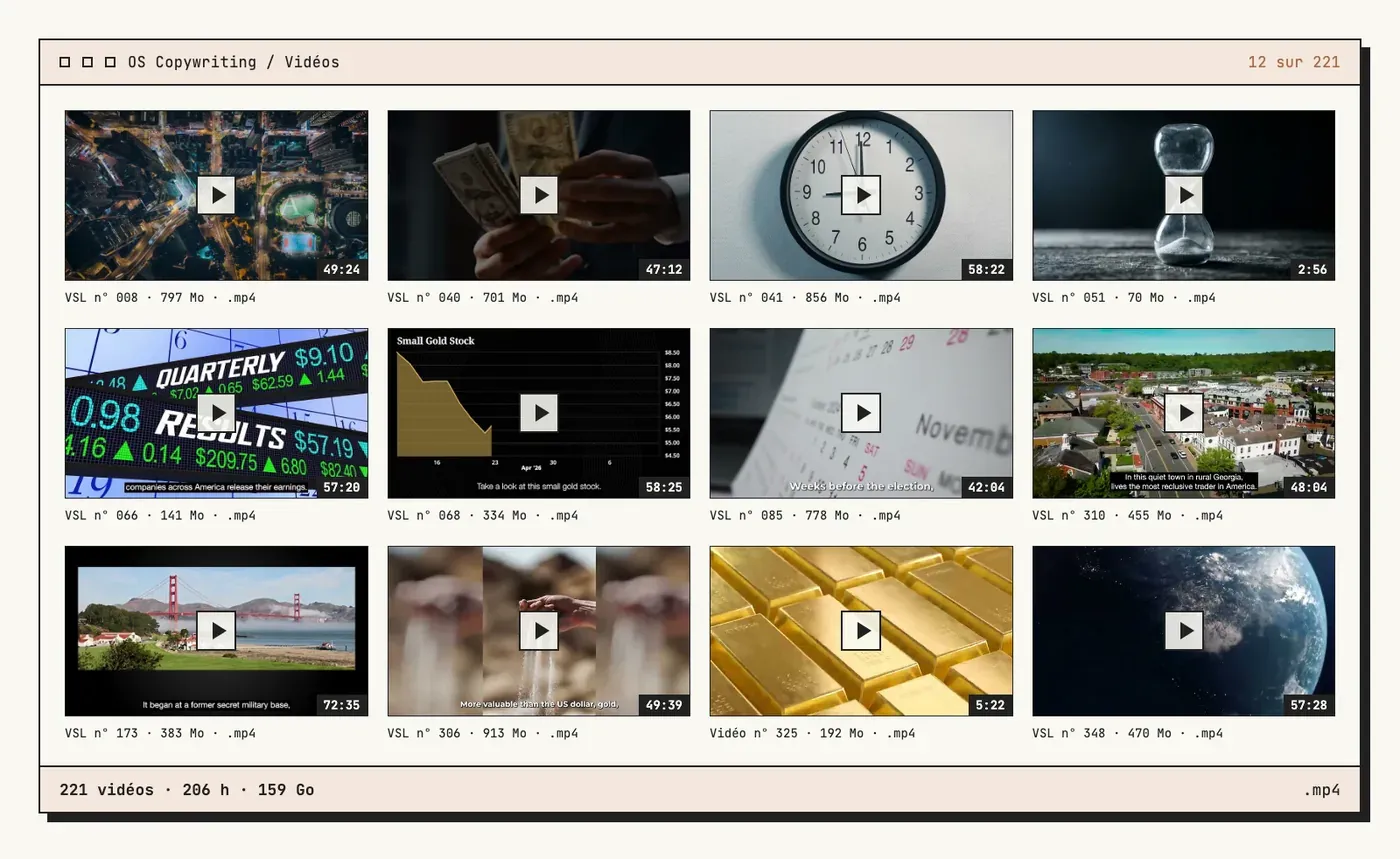Click the '221 vidéos · 206 h · 159 Go' status
This screenshot has width=1400, height=859.
187,790
